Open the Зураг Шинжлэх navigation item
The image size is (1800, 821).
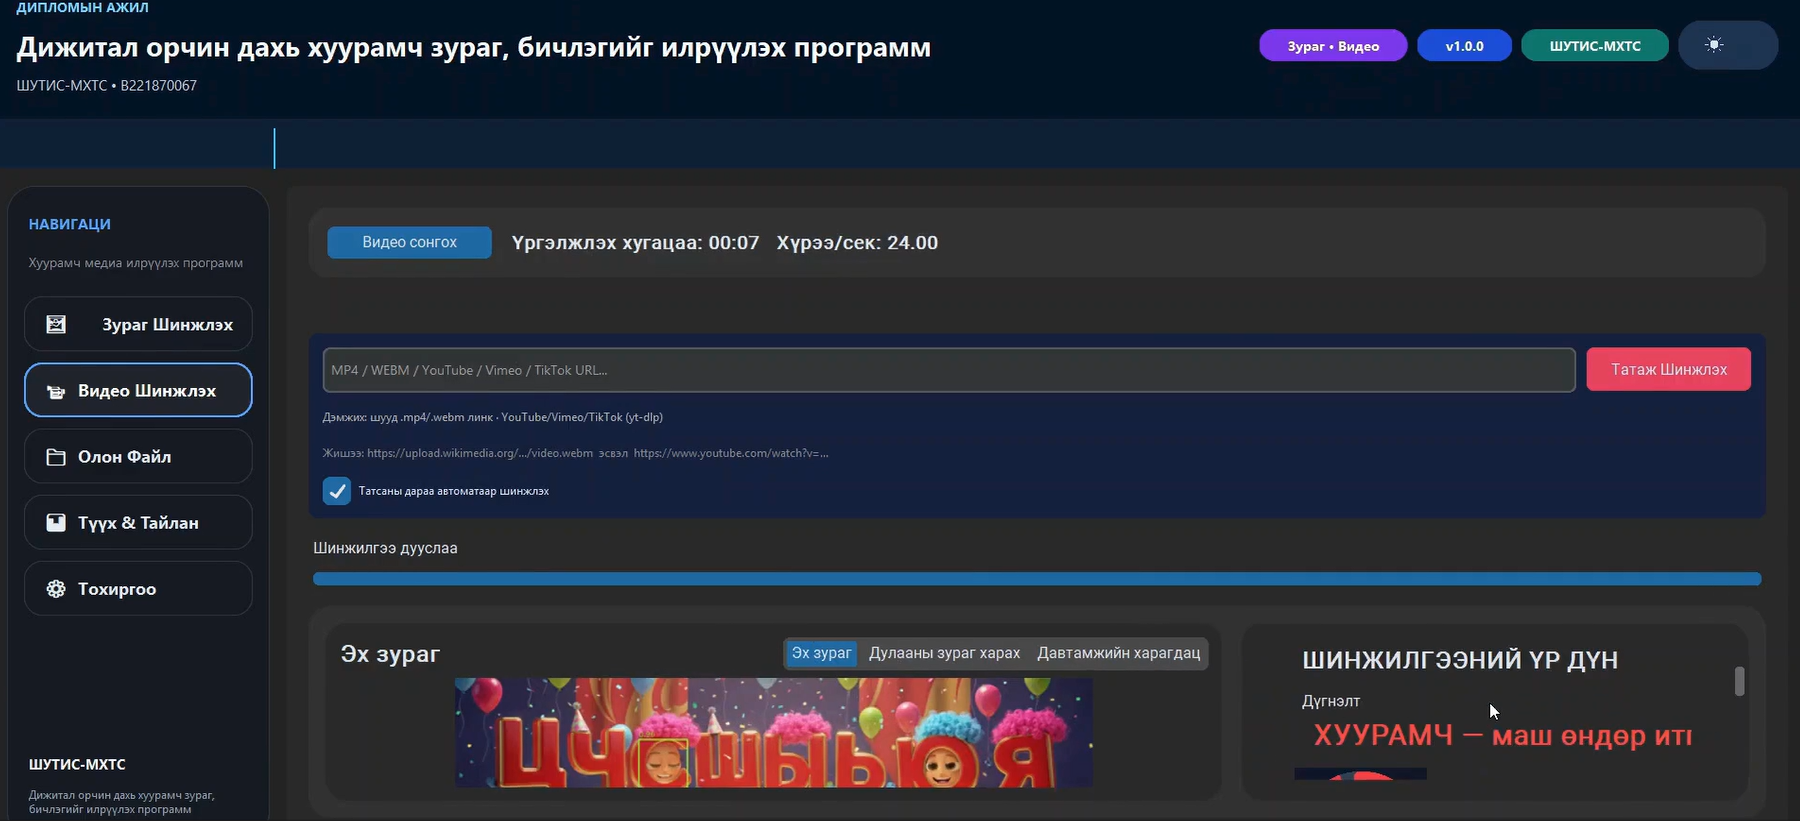click(138, 324)
